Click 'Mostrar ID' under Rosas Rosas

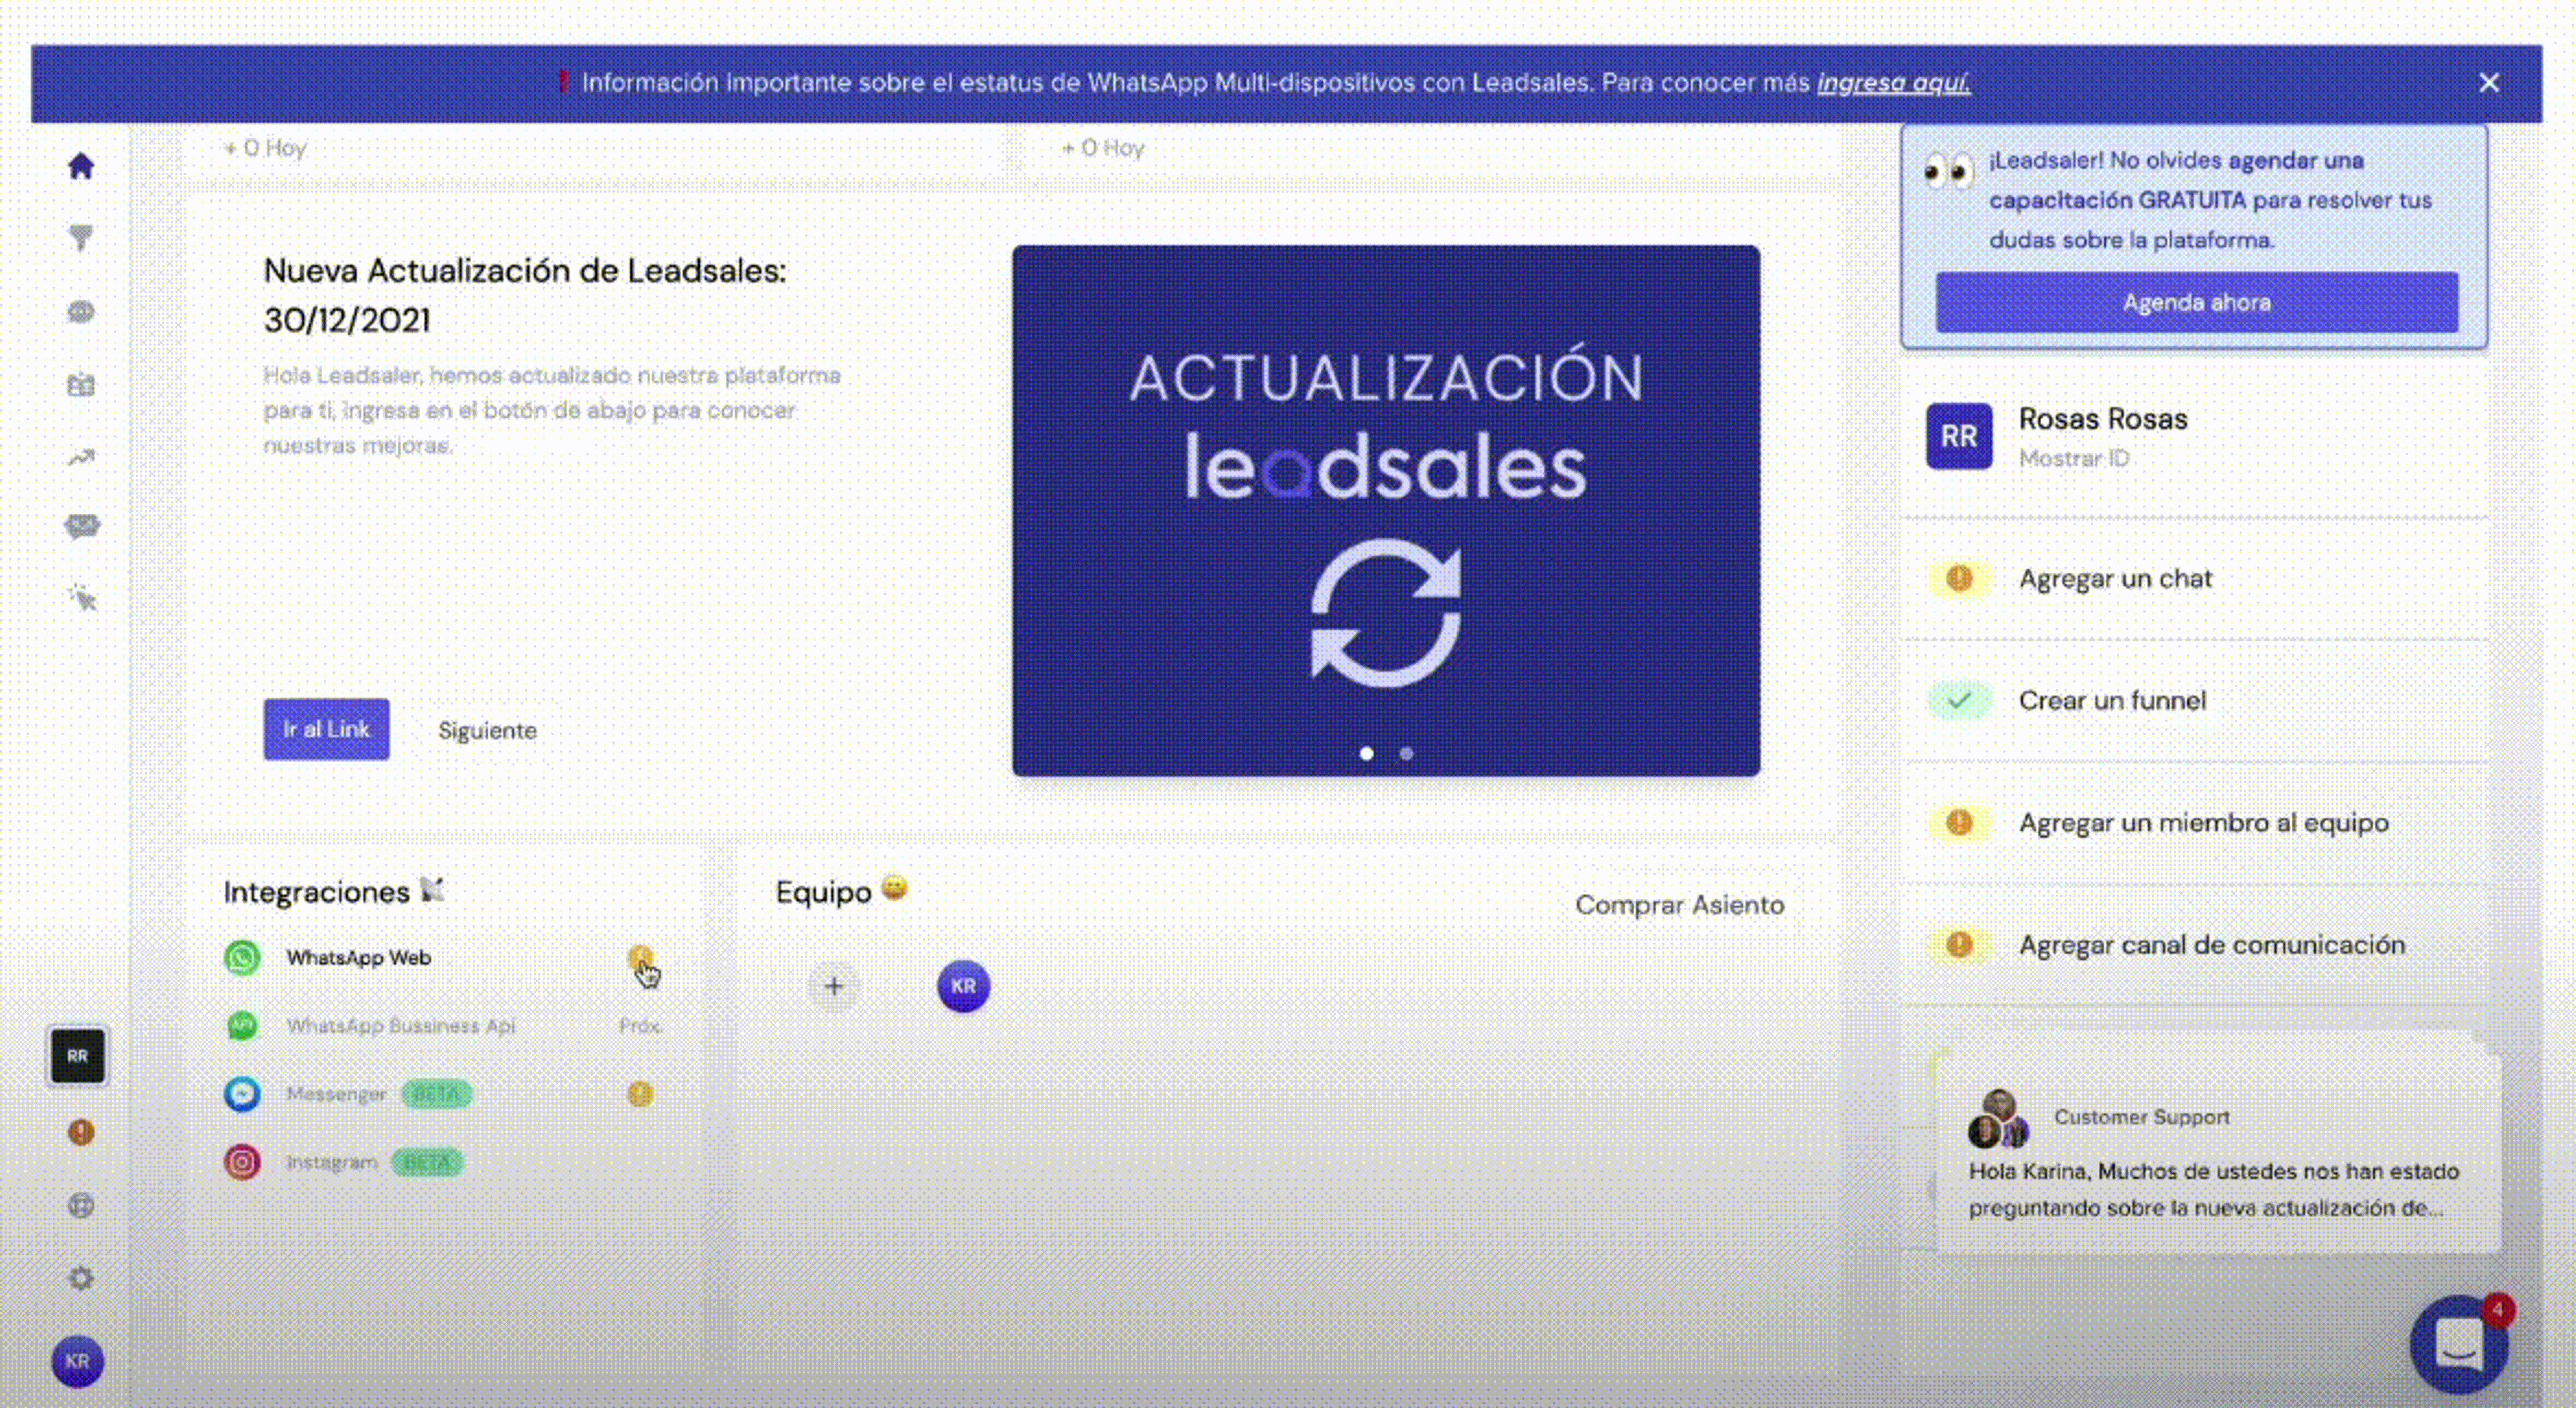pyautogui.click(x=2074, y=458)
